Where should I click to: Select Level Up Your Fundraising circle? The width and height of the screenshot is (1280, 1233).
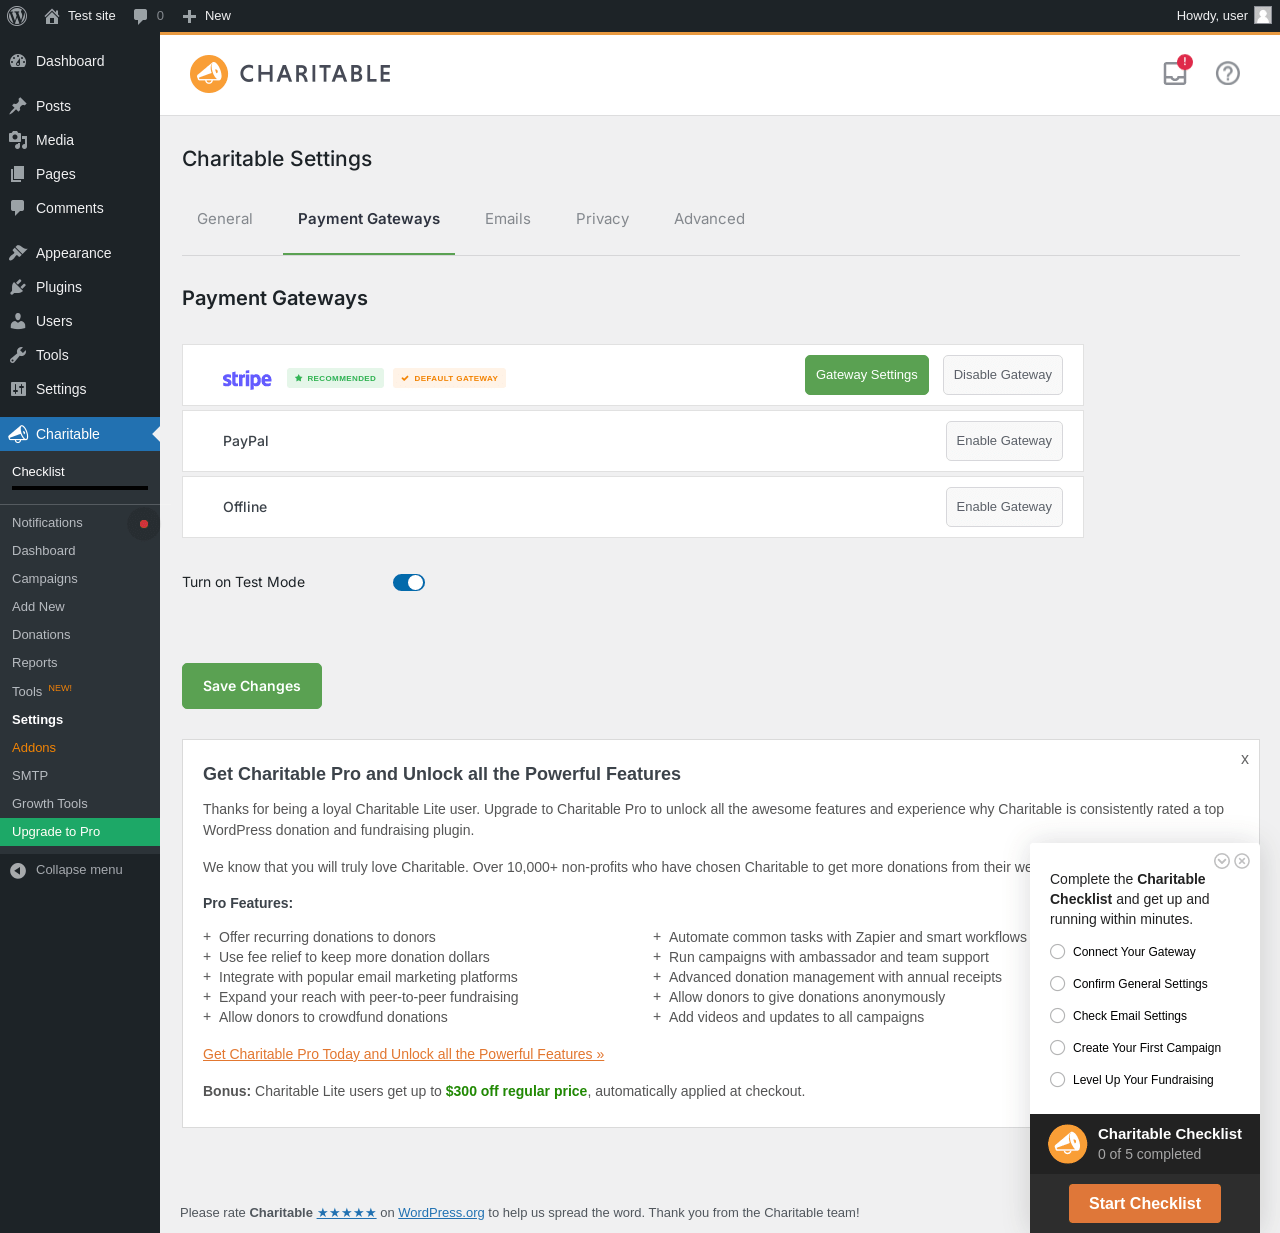(1057, 1080)
